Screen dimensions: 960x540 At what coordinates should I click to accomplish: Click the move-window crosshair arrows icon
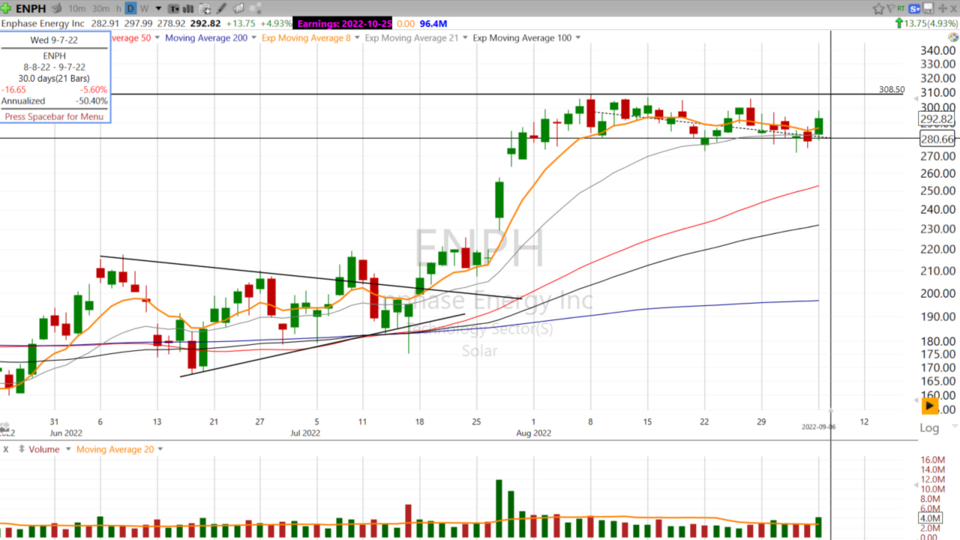[x=943, y=9]
